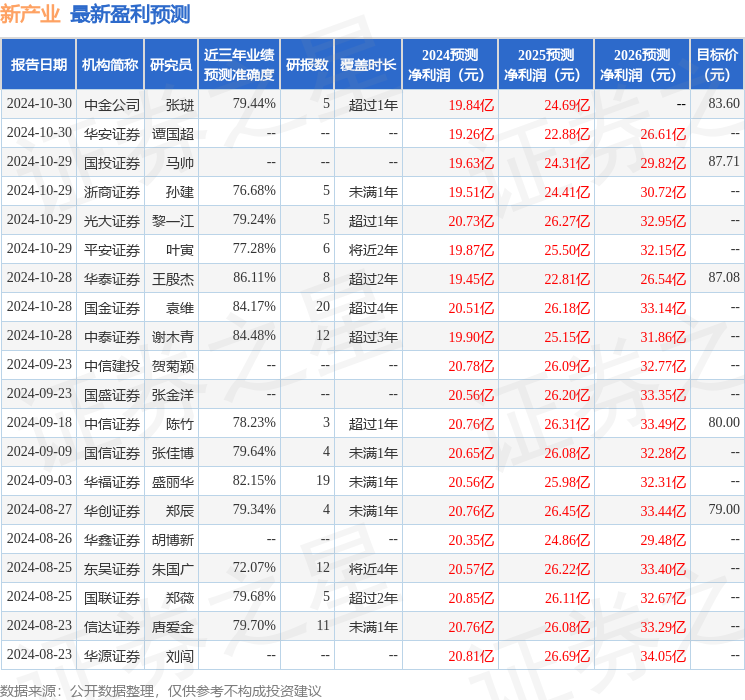Click the 研报数 column header
This screenshot has height=700, width=745.
[x=307, y=65]
